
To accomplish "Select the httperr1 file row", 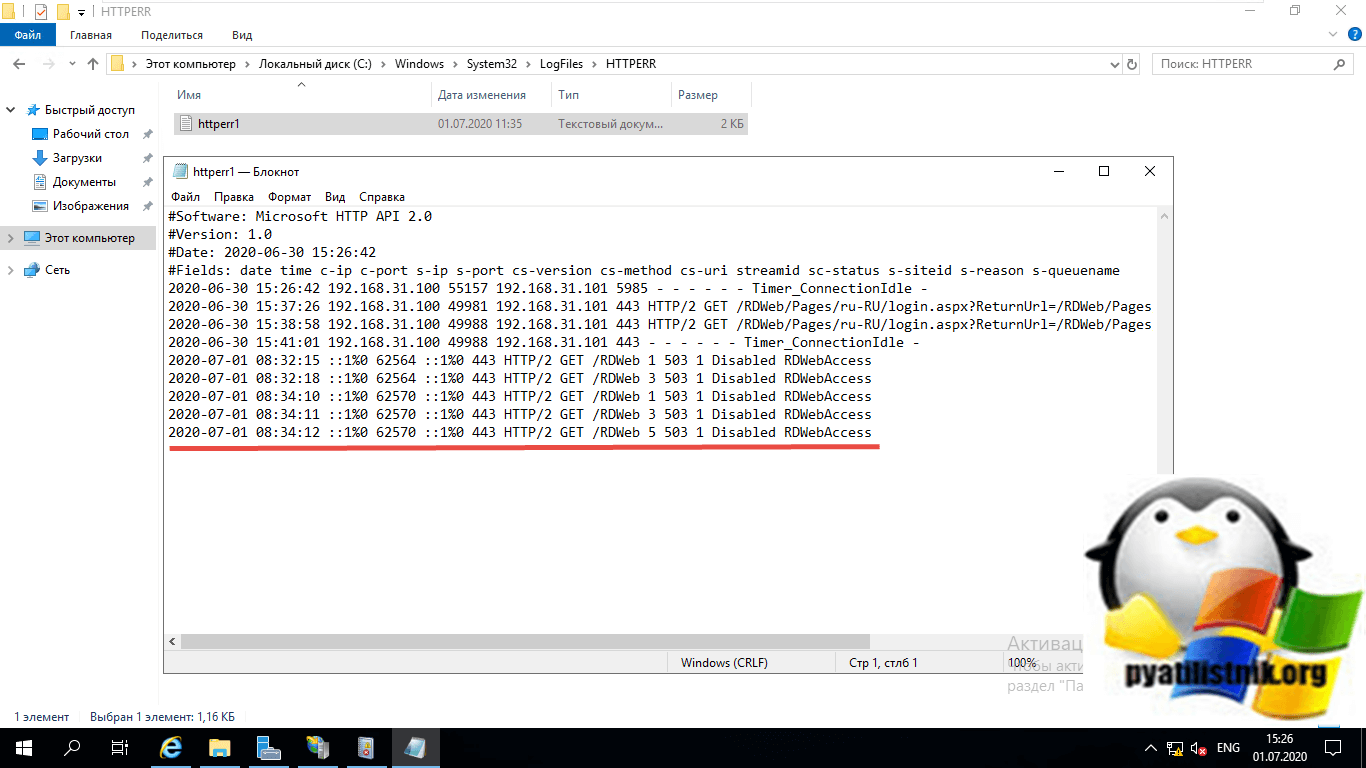I will (460, 124).
